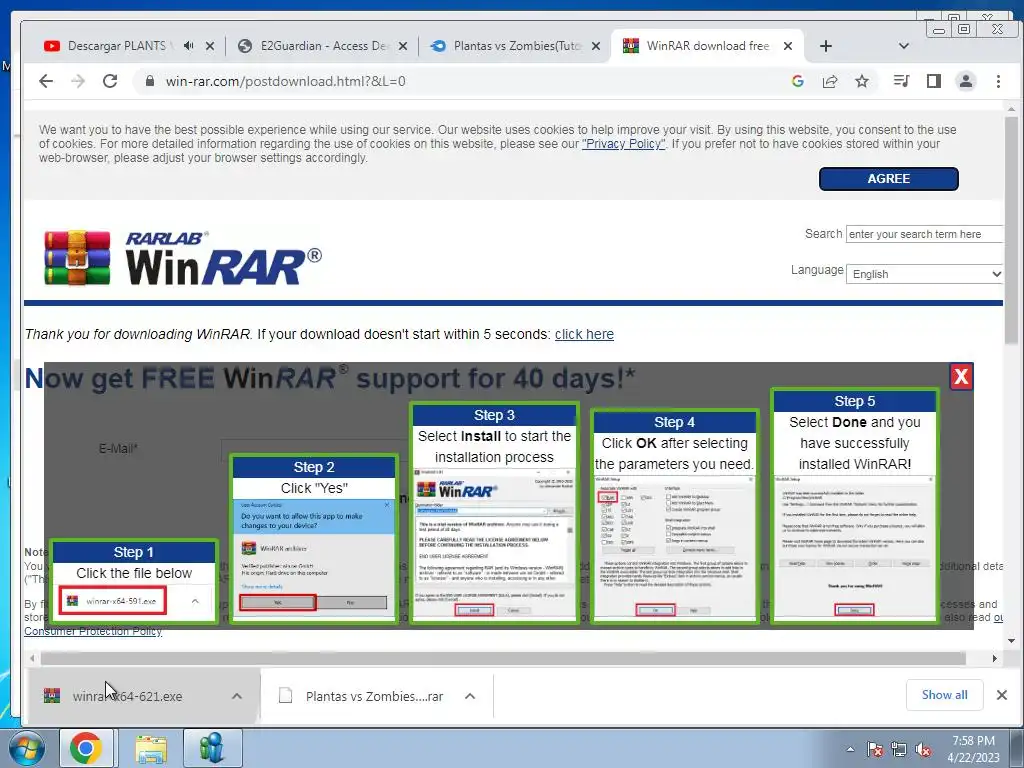Expand options for winrar-x64-621.exe download

point(237,696)
